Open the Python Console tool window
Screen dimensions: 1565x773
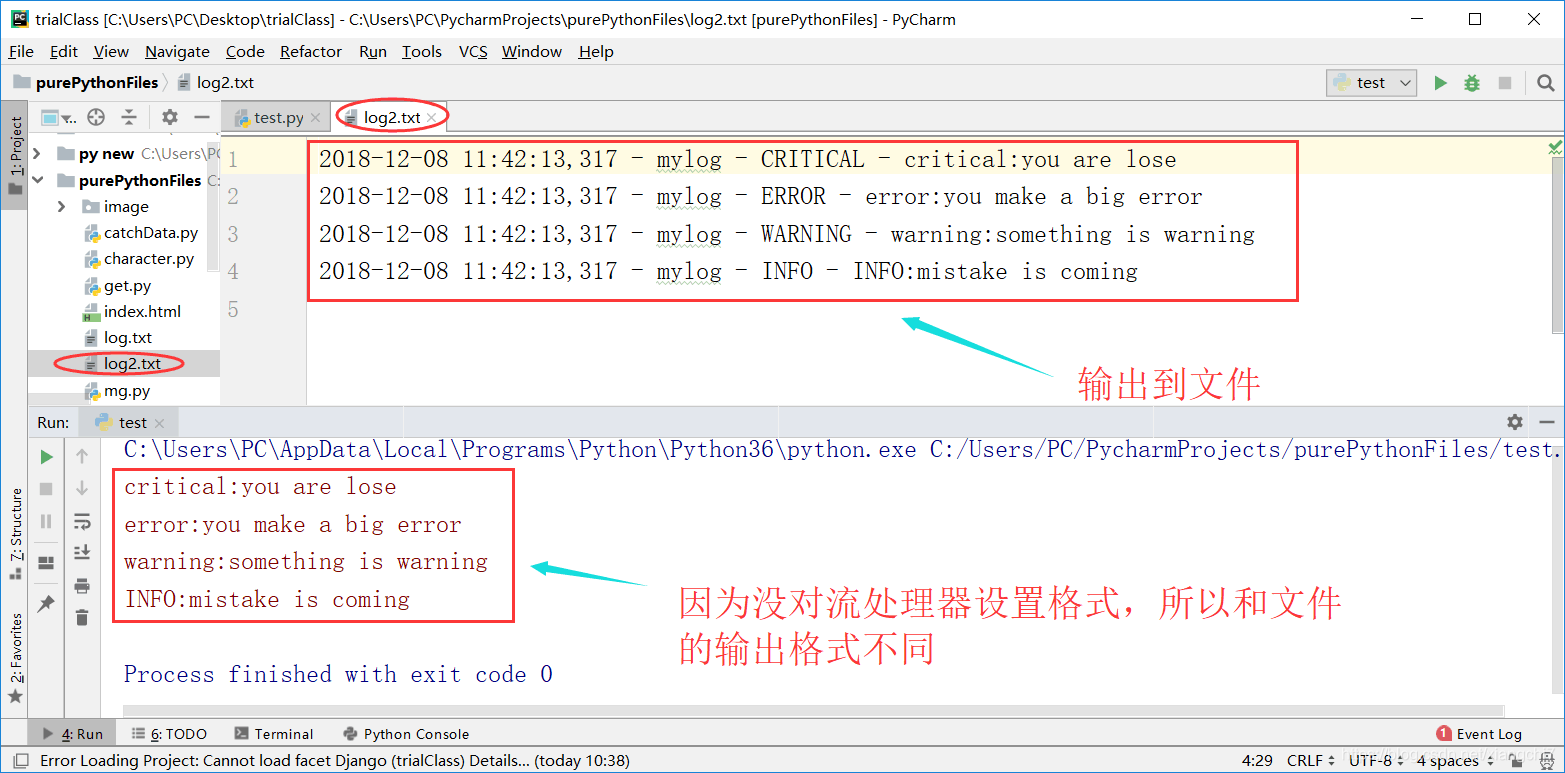[406, 734]
